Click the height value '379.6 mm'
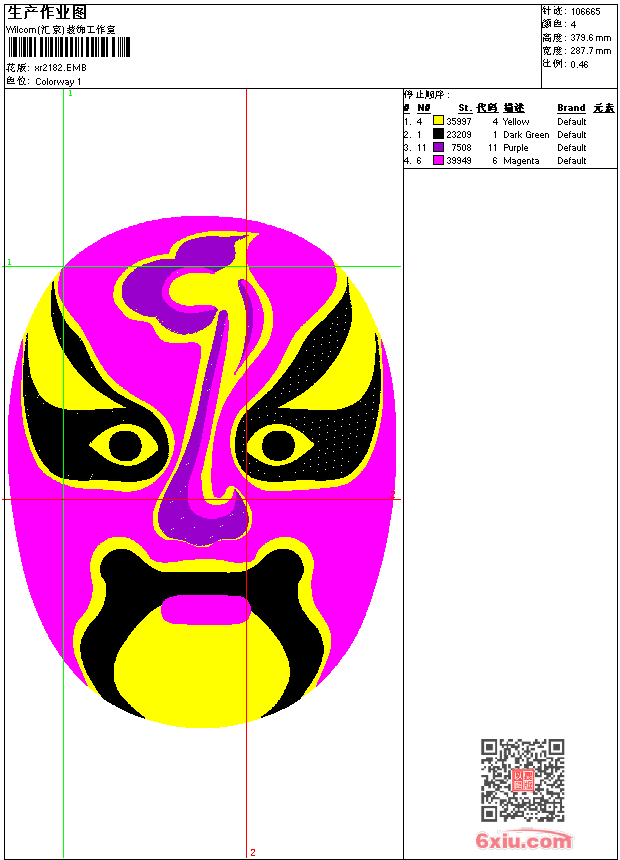This screenshot has height=860, width=620. (590, 38)
